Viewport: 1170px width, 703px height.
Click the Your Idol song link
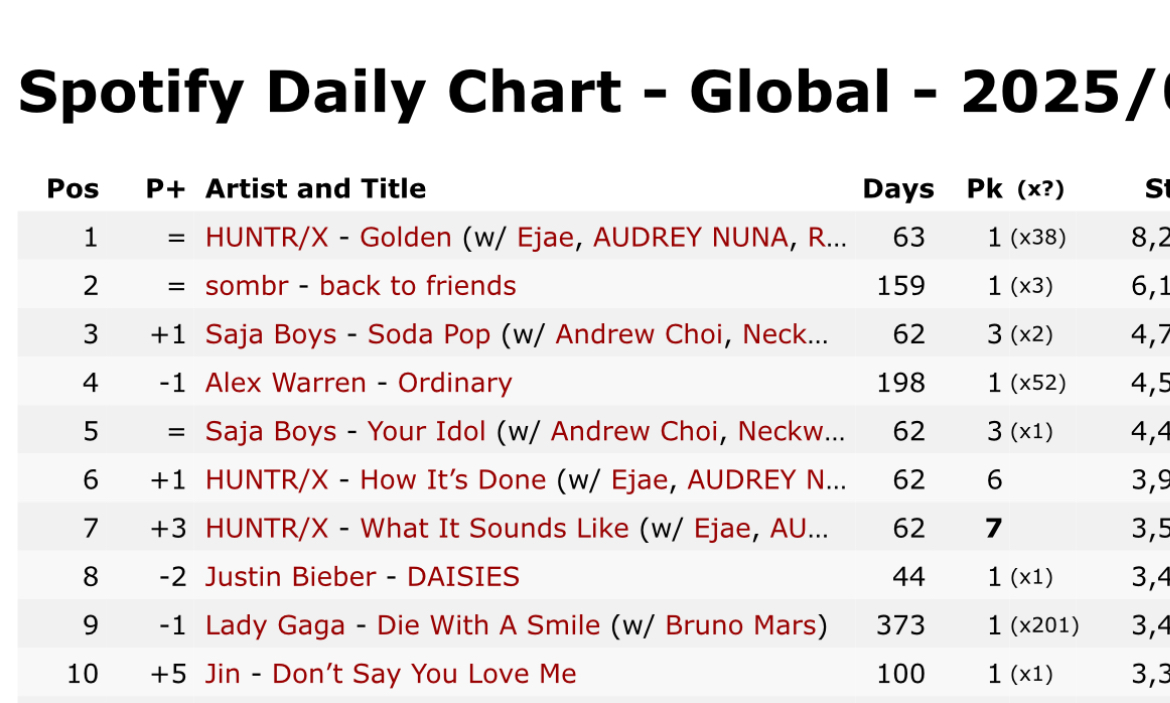tap(426, 432)
